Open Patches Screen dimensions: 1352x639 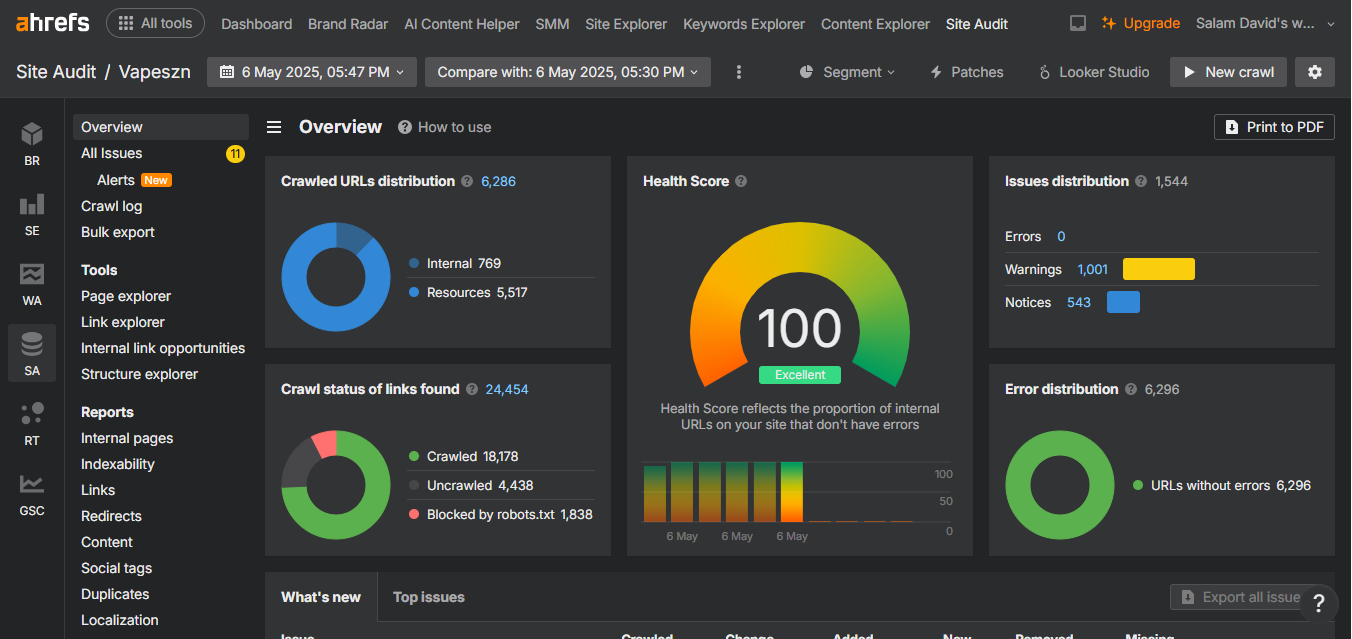click(x=967, y=72)
